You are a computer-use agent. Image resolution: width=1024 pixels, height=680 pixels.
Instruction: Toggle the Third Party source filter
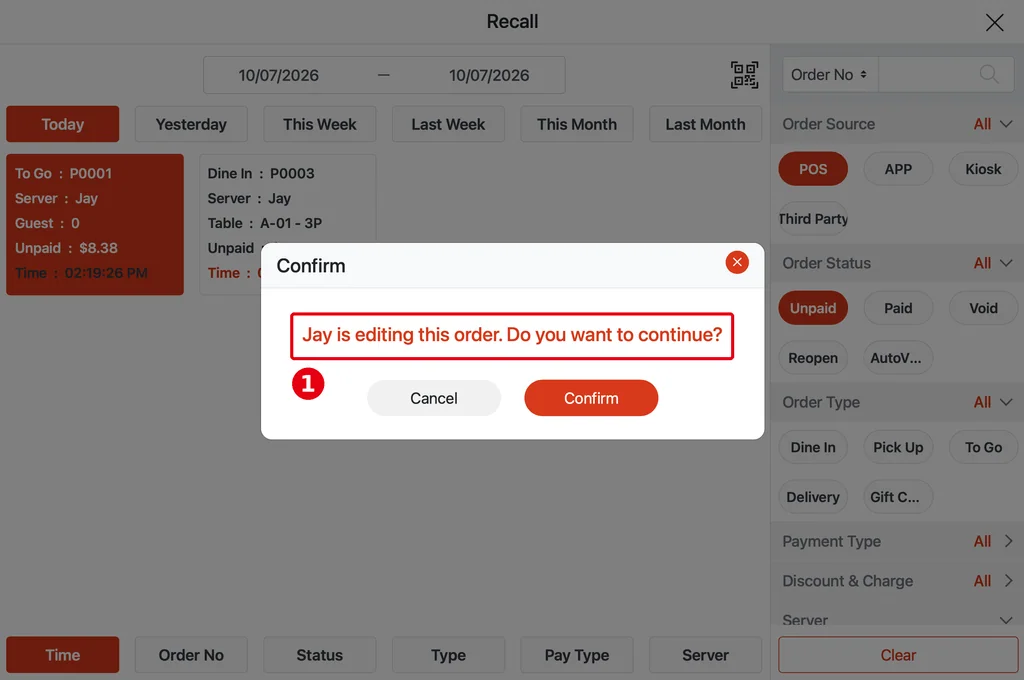click(813, 219)
